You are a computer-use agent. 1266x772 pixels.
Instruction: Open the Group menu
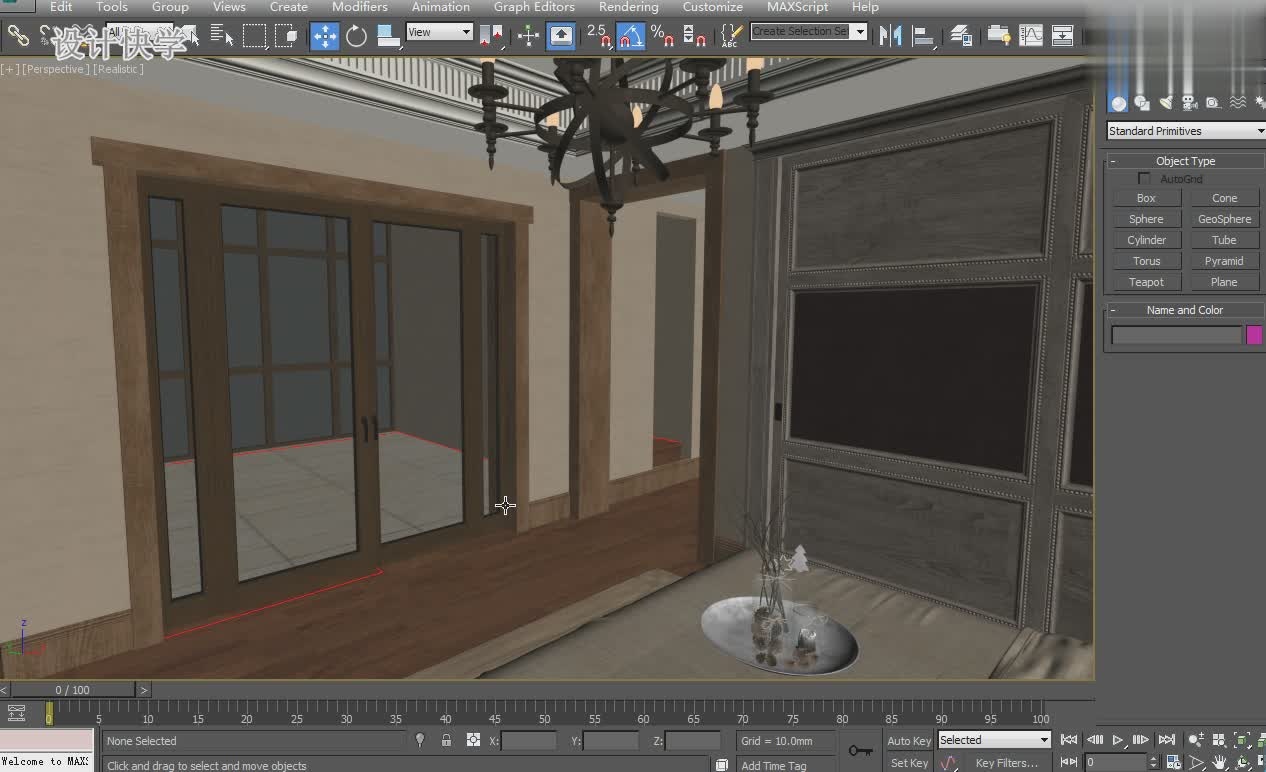coord(170,7)
